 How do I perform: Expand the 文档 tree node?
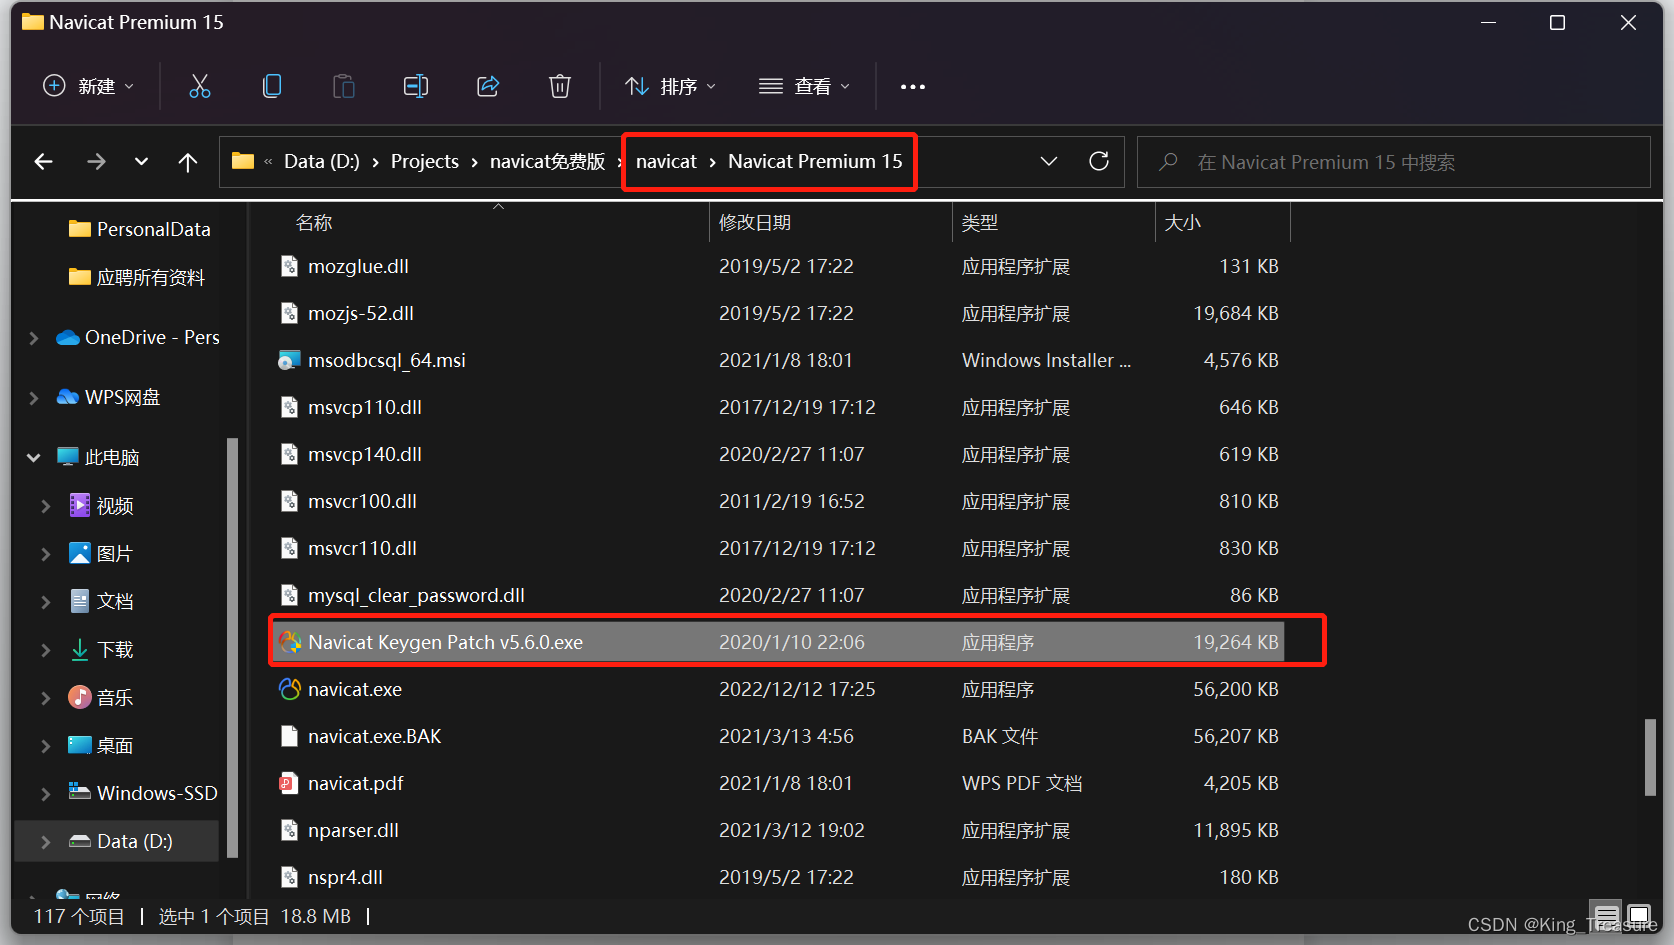pyautogui.click(x=46, y=602)
